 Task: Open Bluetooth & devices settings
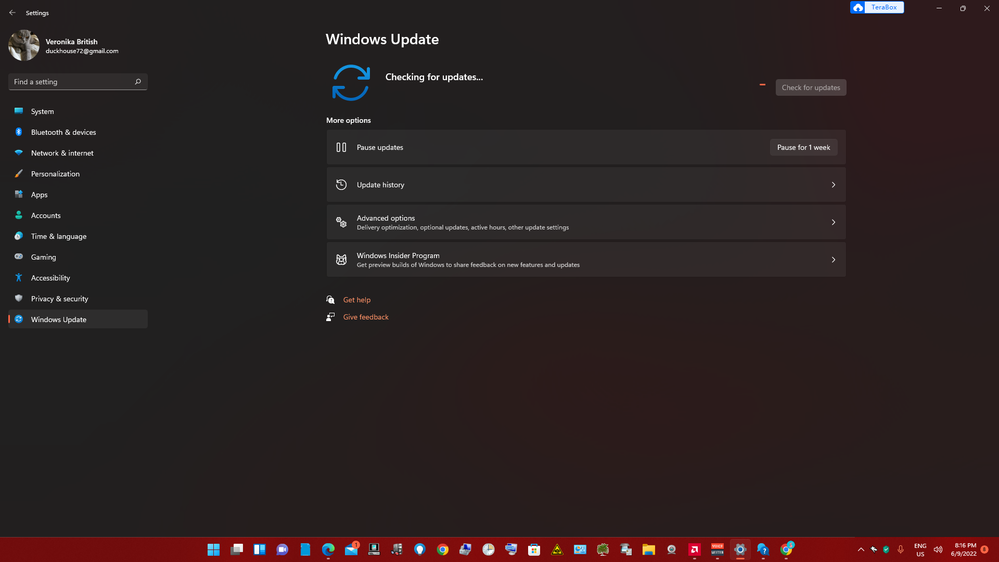[x=78, y=132]
